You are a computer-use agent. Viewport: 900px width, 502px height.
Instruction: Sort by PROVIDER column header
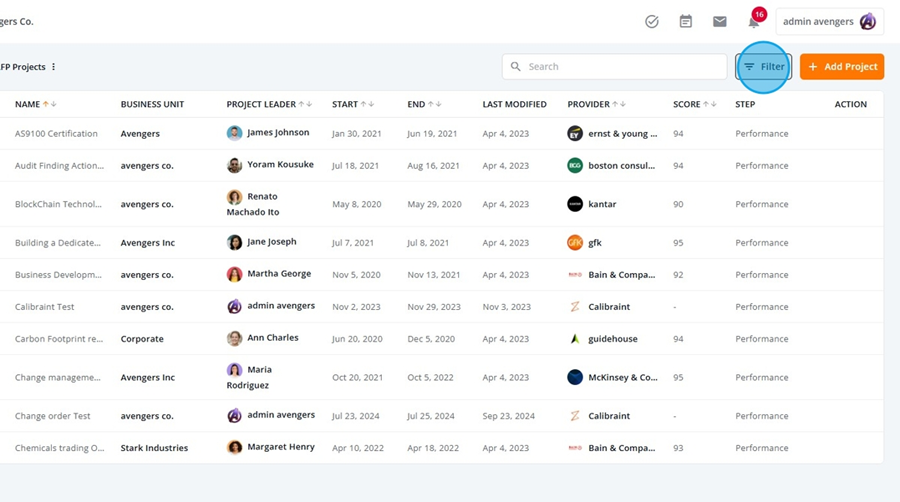point(596,104)
